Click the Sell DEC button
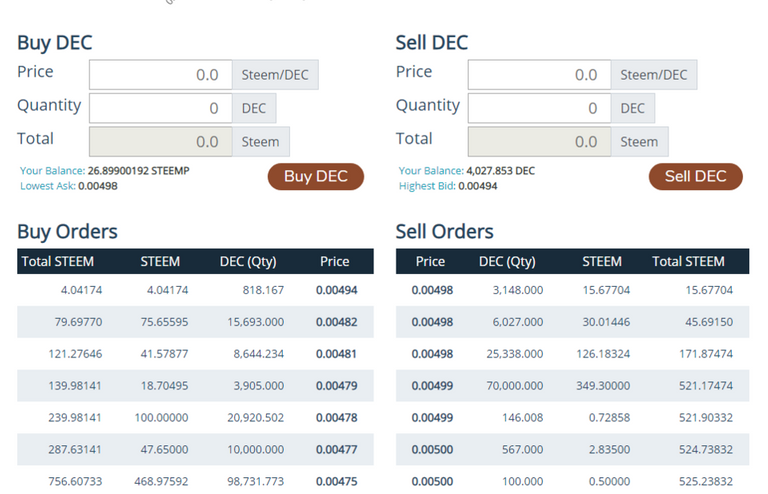The width and height of the screenshot is (768, 494). (696, 176)
